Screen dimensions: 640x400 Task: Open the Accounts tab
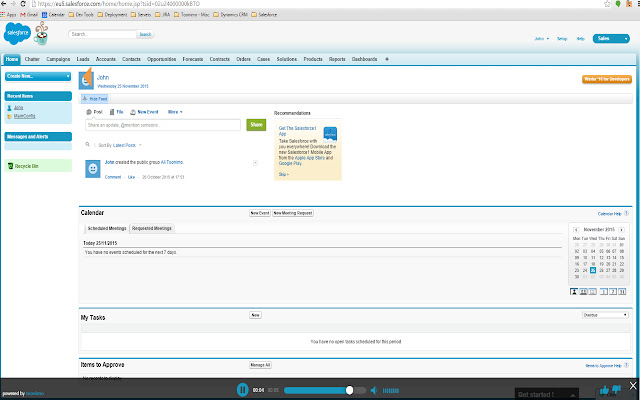106,59
